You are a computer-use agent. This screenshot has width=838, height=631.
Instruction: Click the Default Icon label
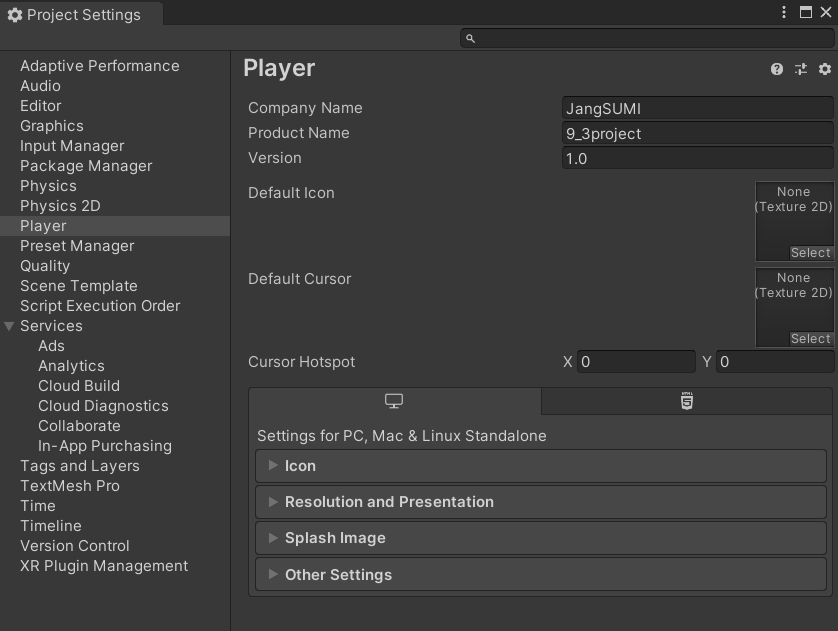(x=291, y=193)
